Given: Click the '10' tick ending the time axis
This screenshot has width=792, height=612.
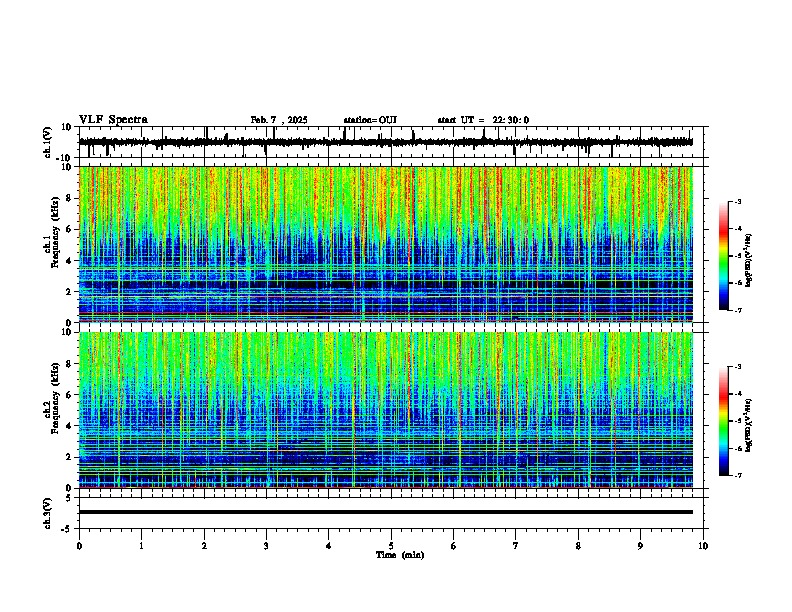Looking at the screenshot, I should pos(703,546).
